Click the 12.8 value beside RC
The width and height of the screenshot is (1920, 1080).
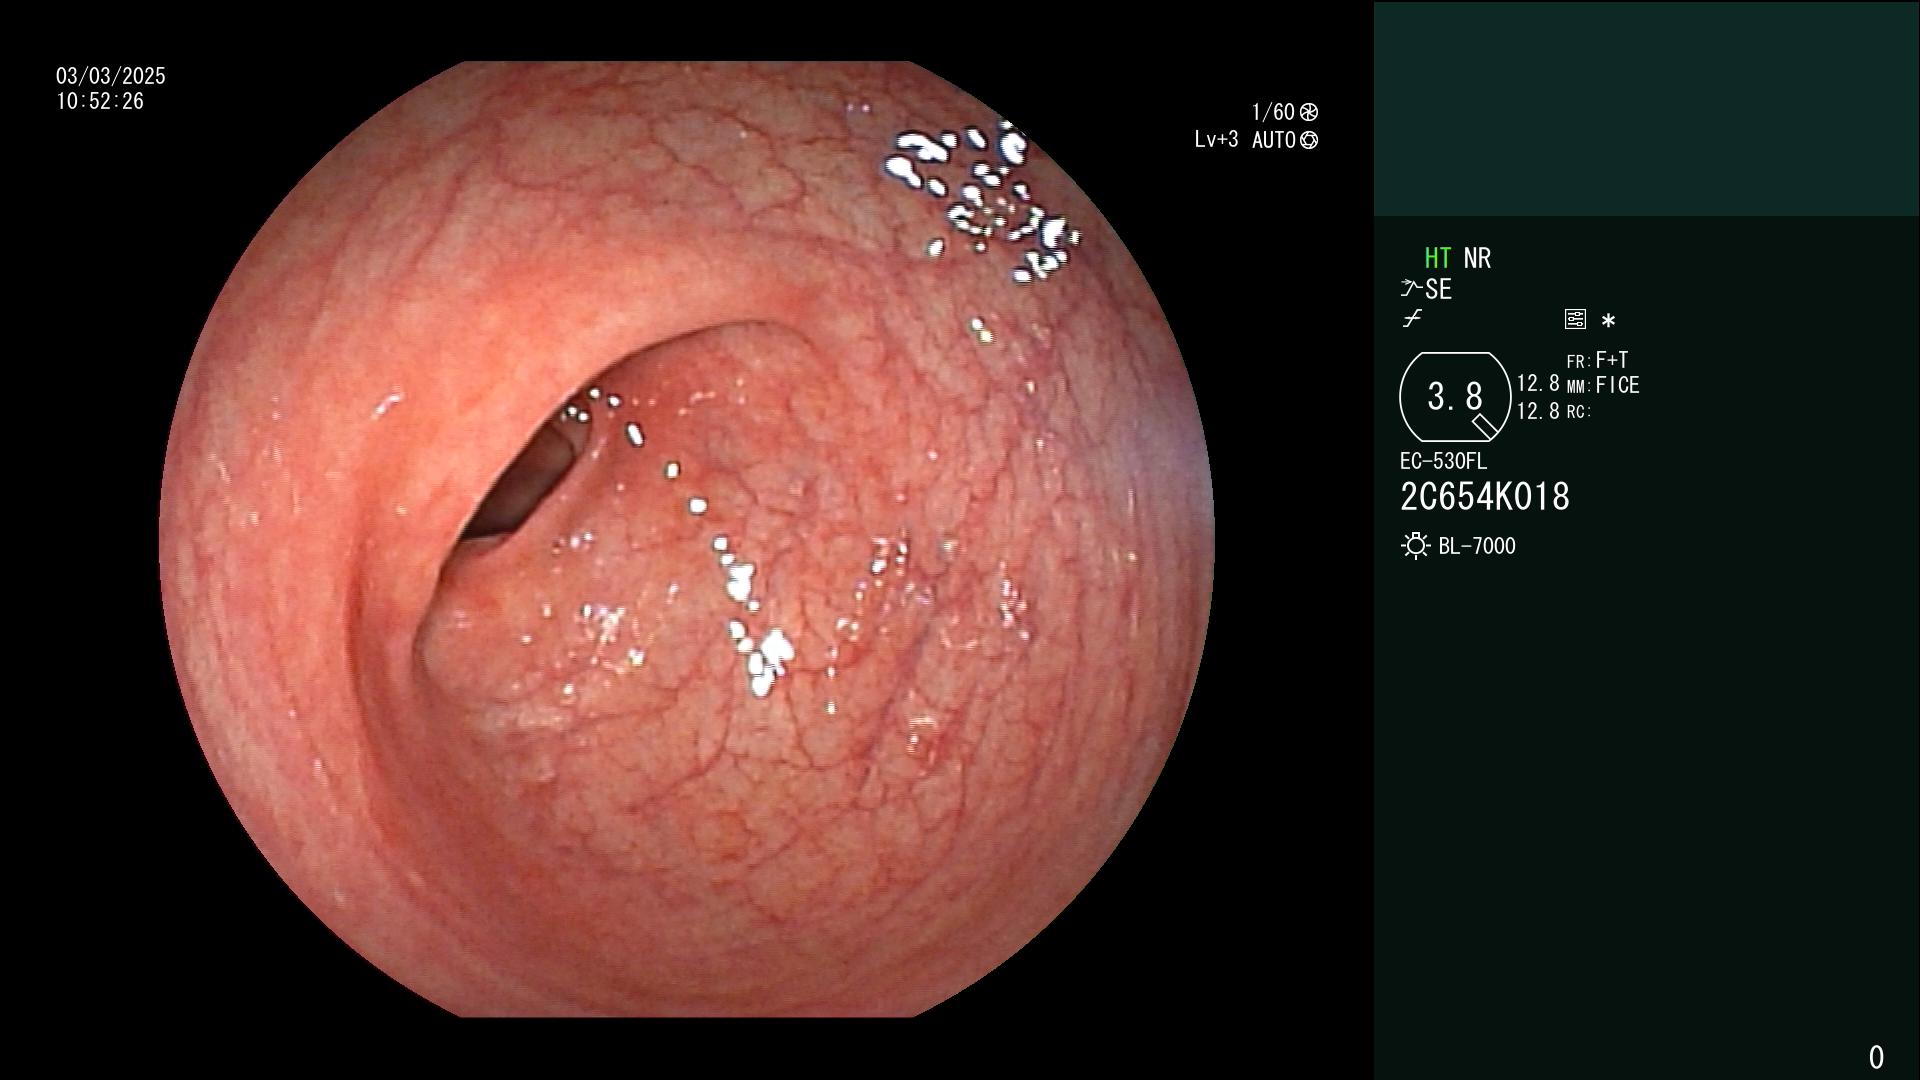[x=1538, y=411]
